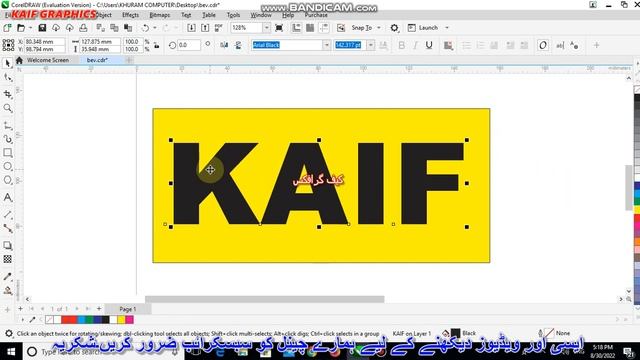Screen dimensions: 640x360
Task: Mirror text horizontally
Action: 224,45
